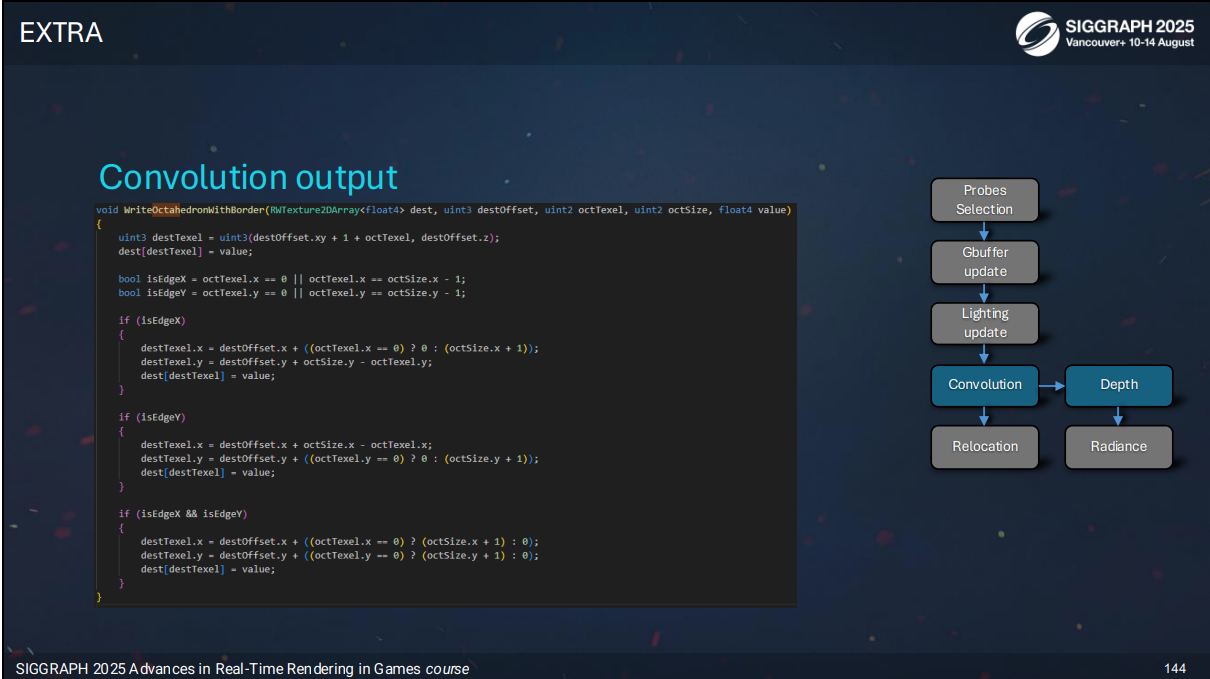Image resolution: width=1210 pixels, height=679 pixels.
Task: Click the 'if (isEdgeX)' statement line
Action: [x=152, y=320]
